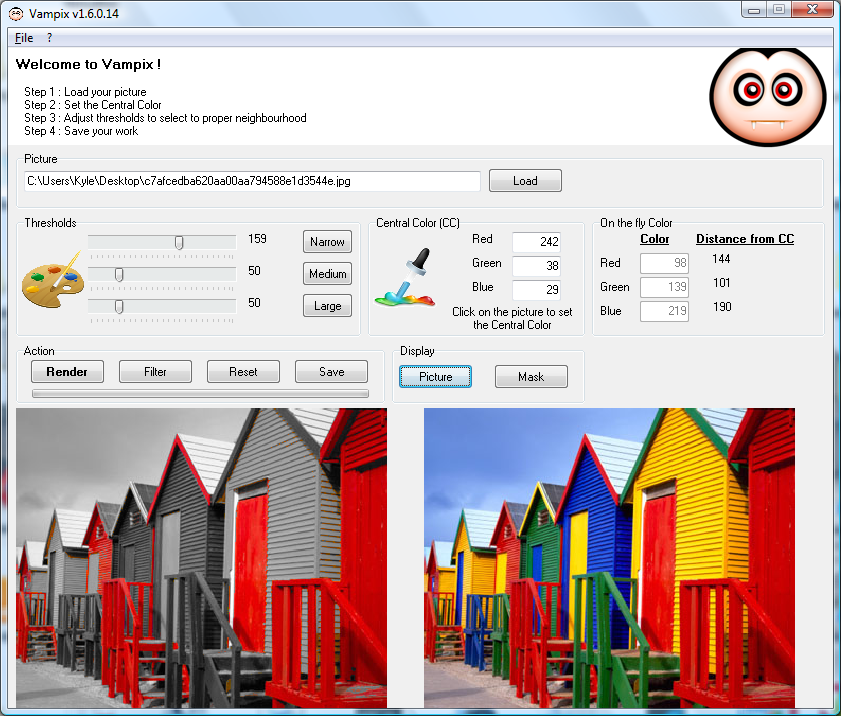Click the picture file path field
841x716 pixels.
click(x=252, y=181)
